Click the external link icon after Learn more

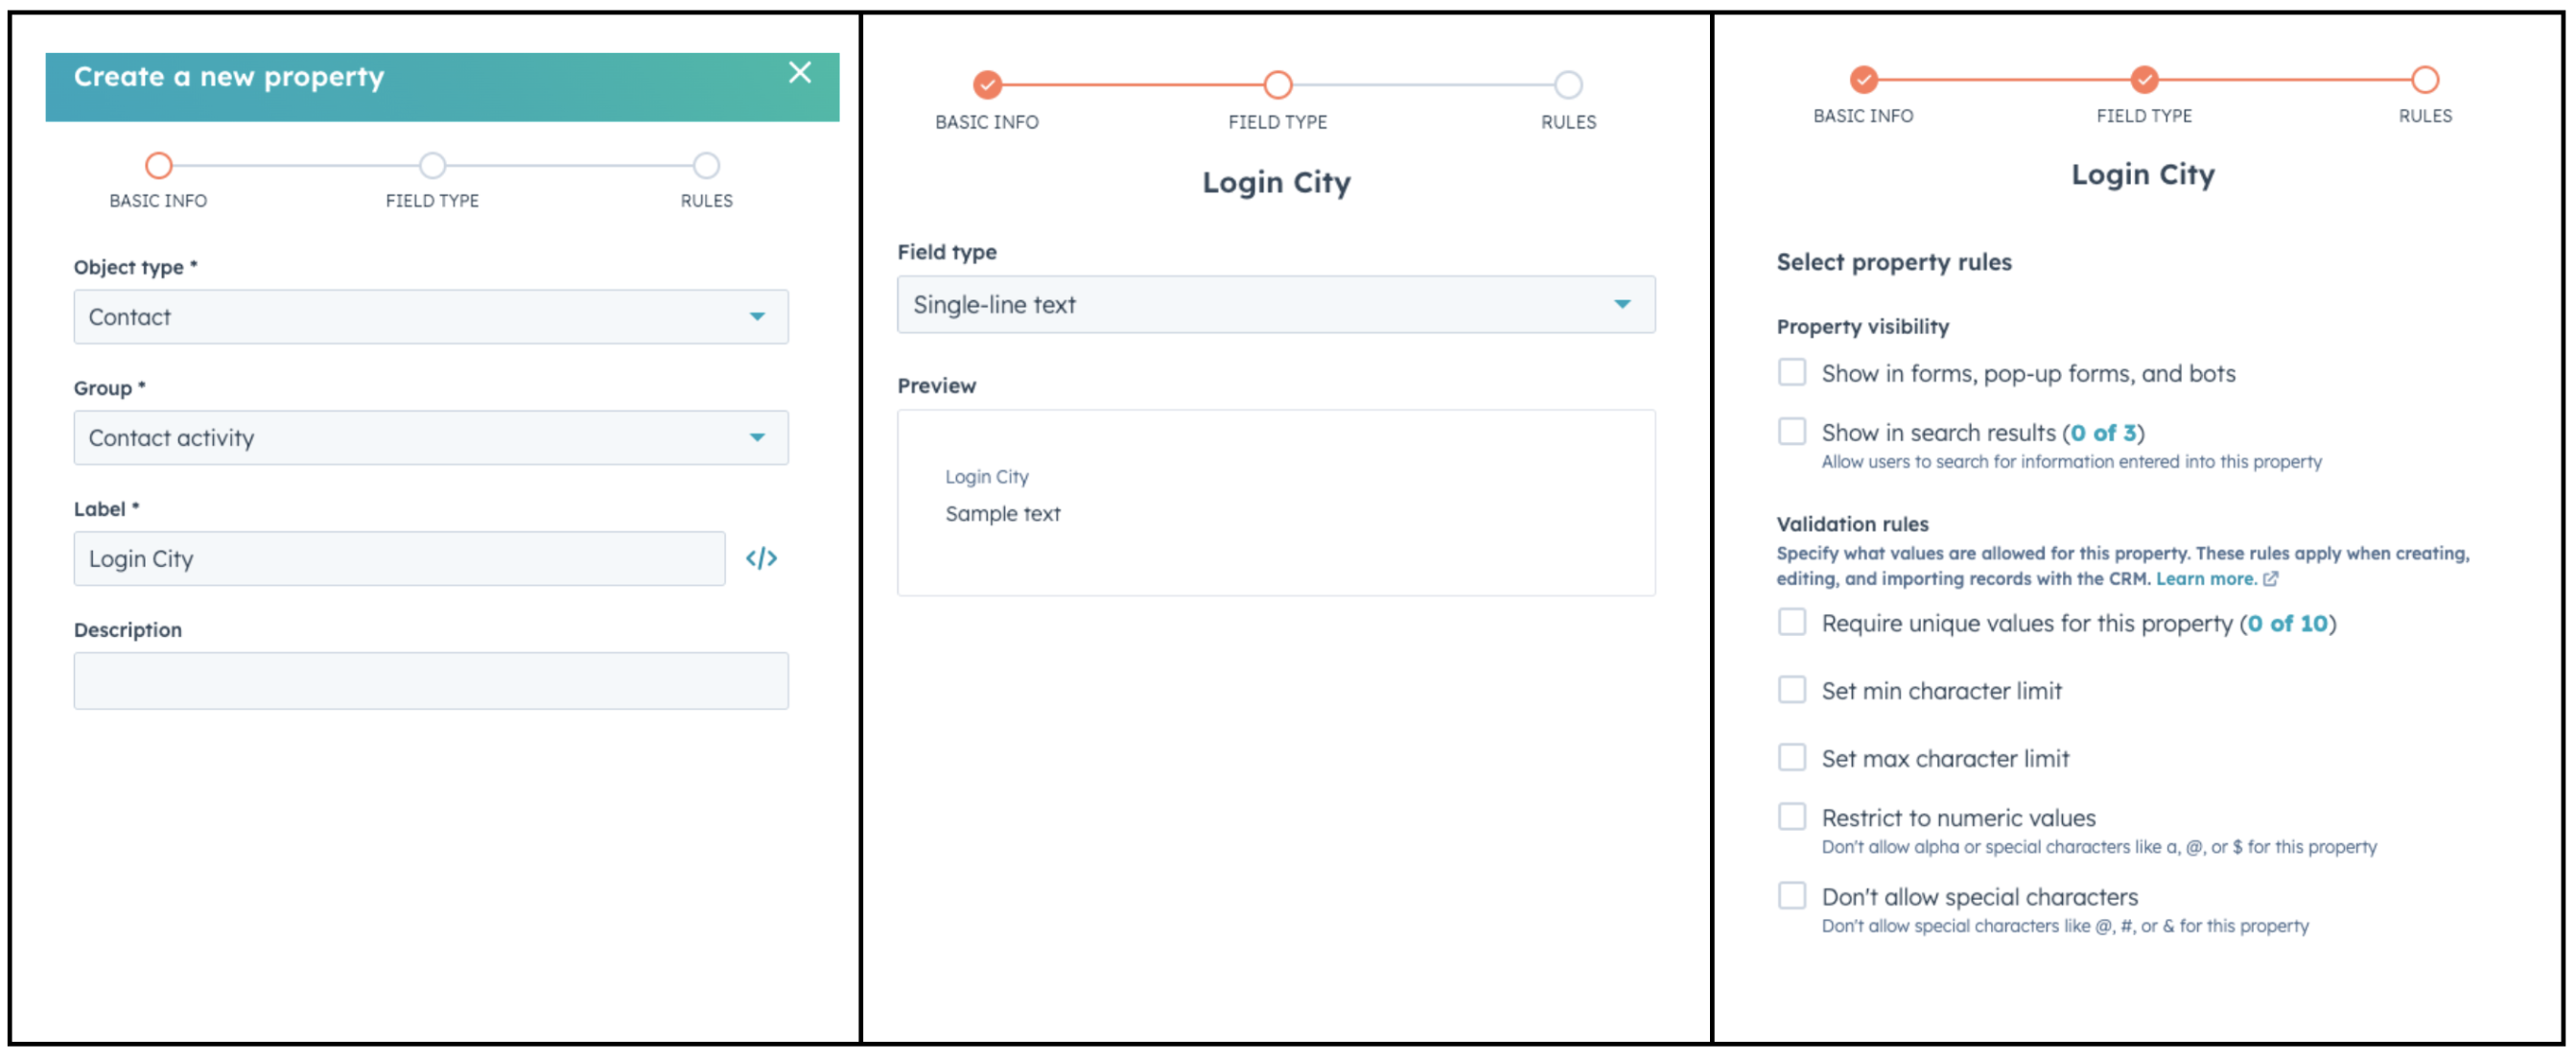pyautogui.click(x=2270, y=579)
